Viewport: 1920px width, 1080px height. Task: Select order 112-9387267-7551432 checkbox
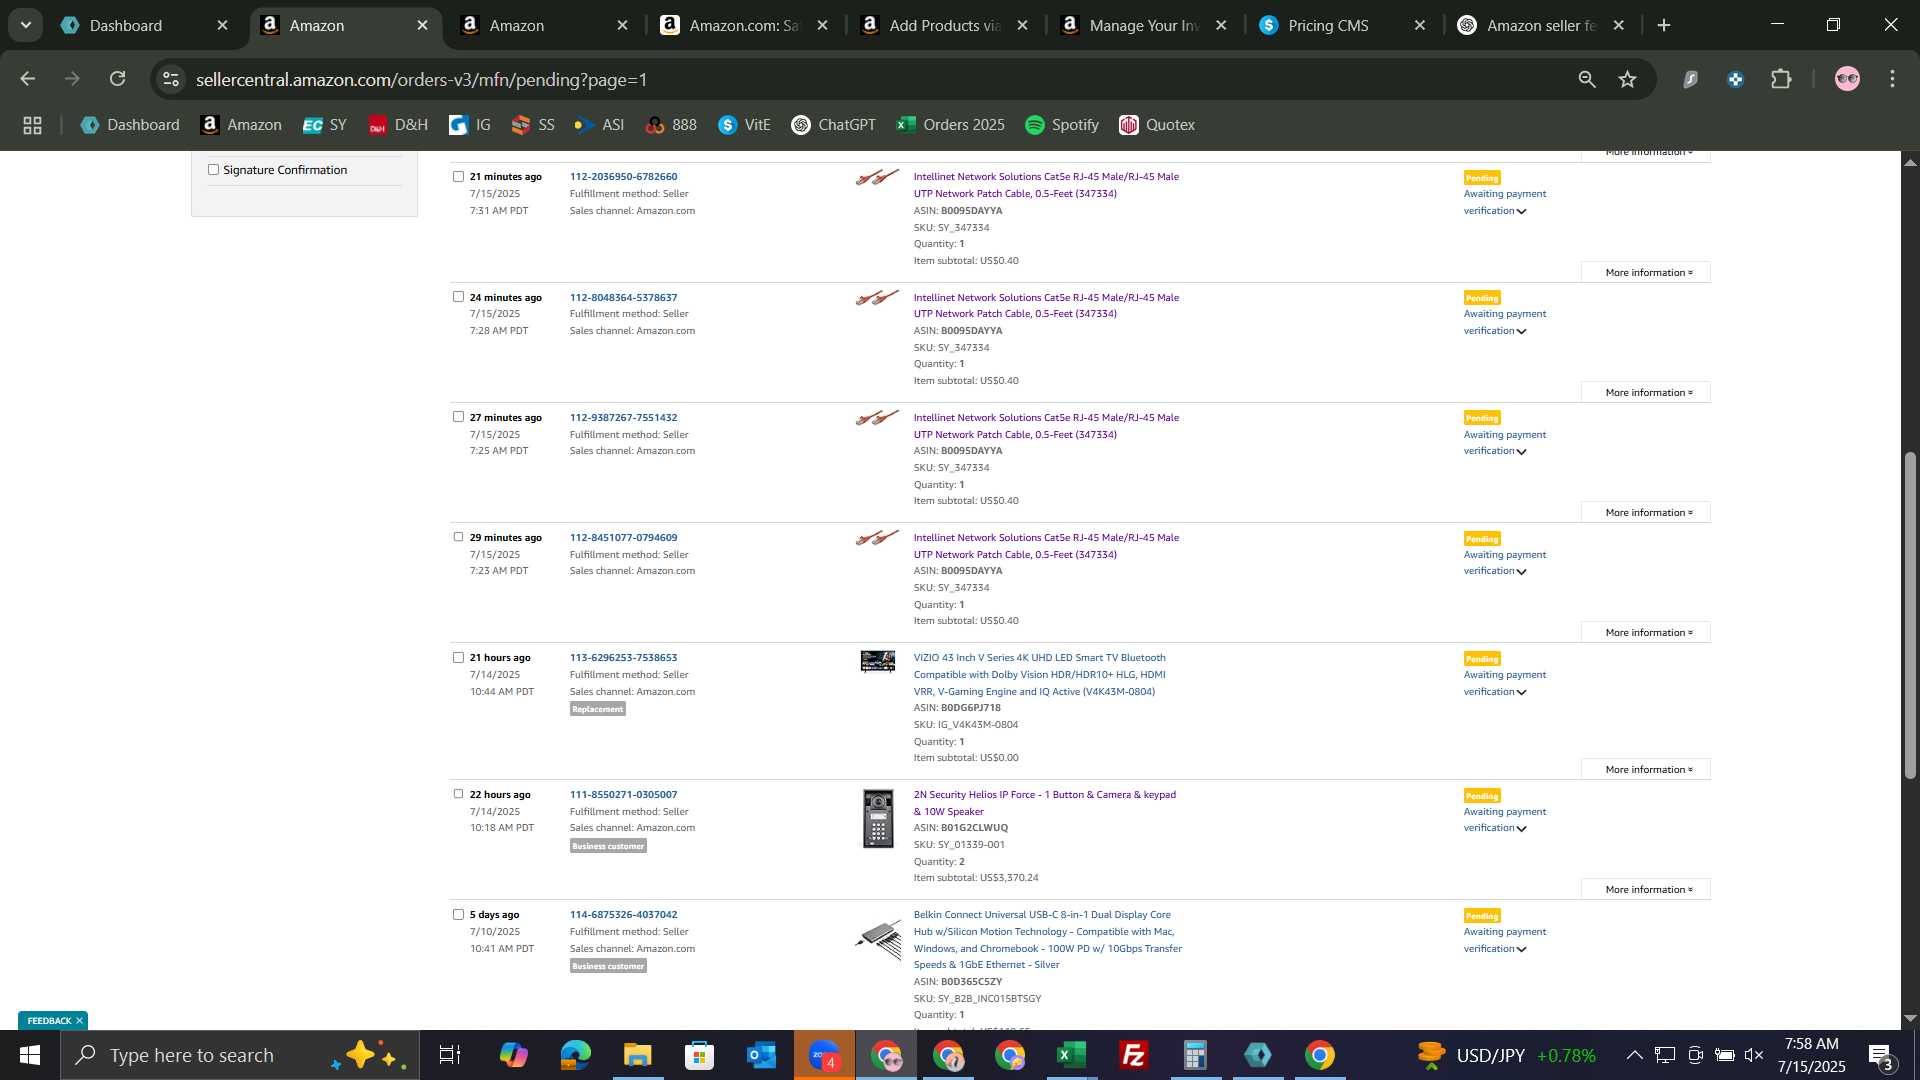(x=458, y=416)
